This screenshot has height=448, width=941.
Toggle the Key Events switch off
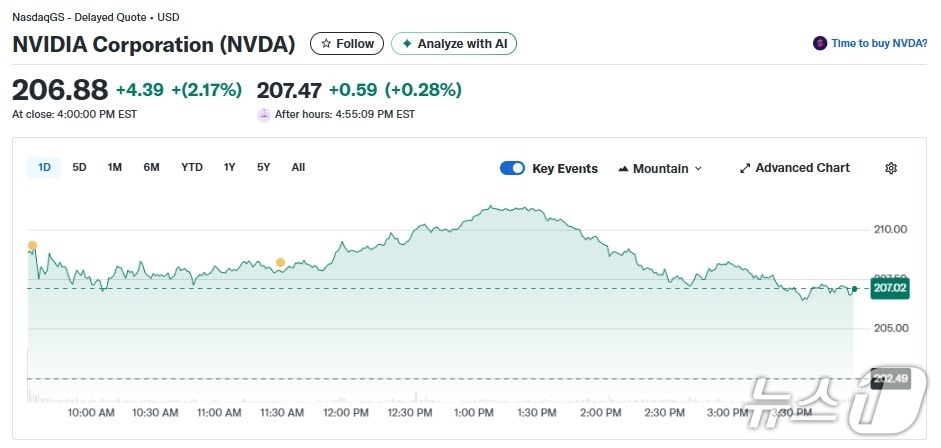click(512, 168)
